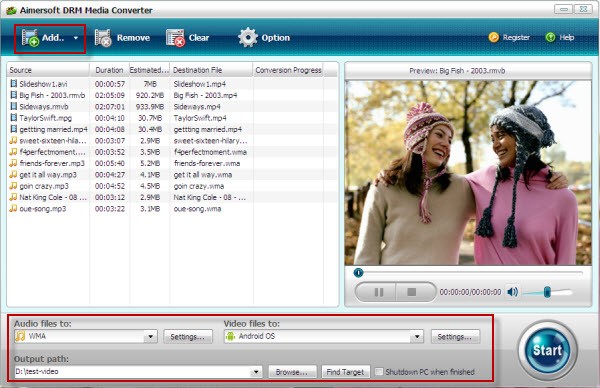The image size is (600, 388).
Task: Enable Shutdown PC when finished checkbox
Action: 379,372
